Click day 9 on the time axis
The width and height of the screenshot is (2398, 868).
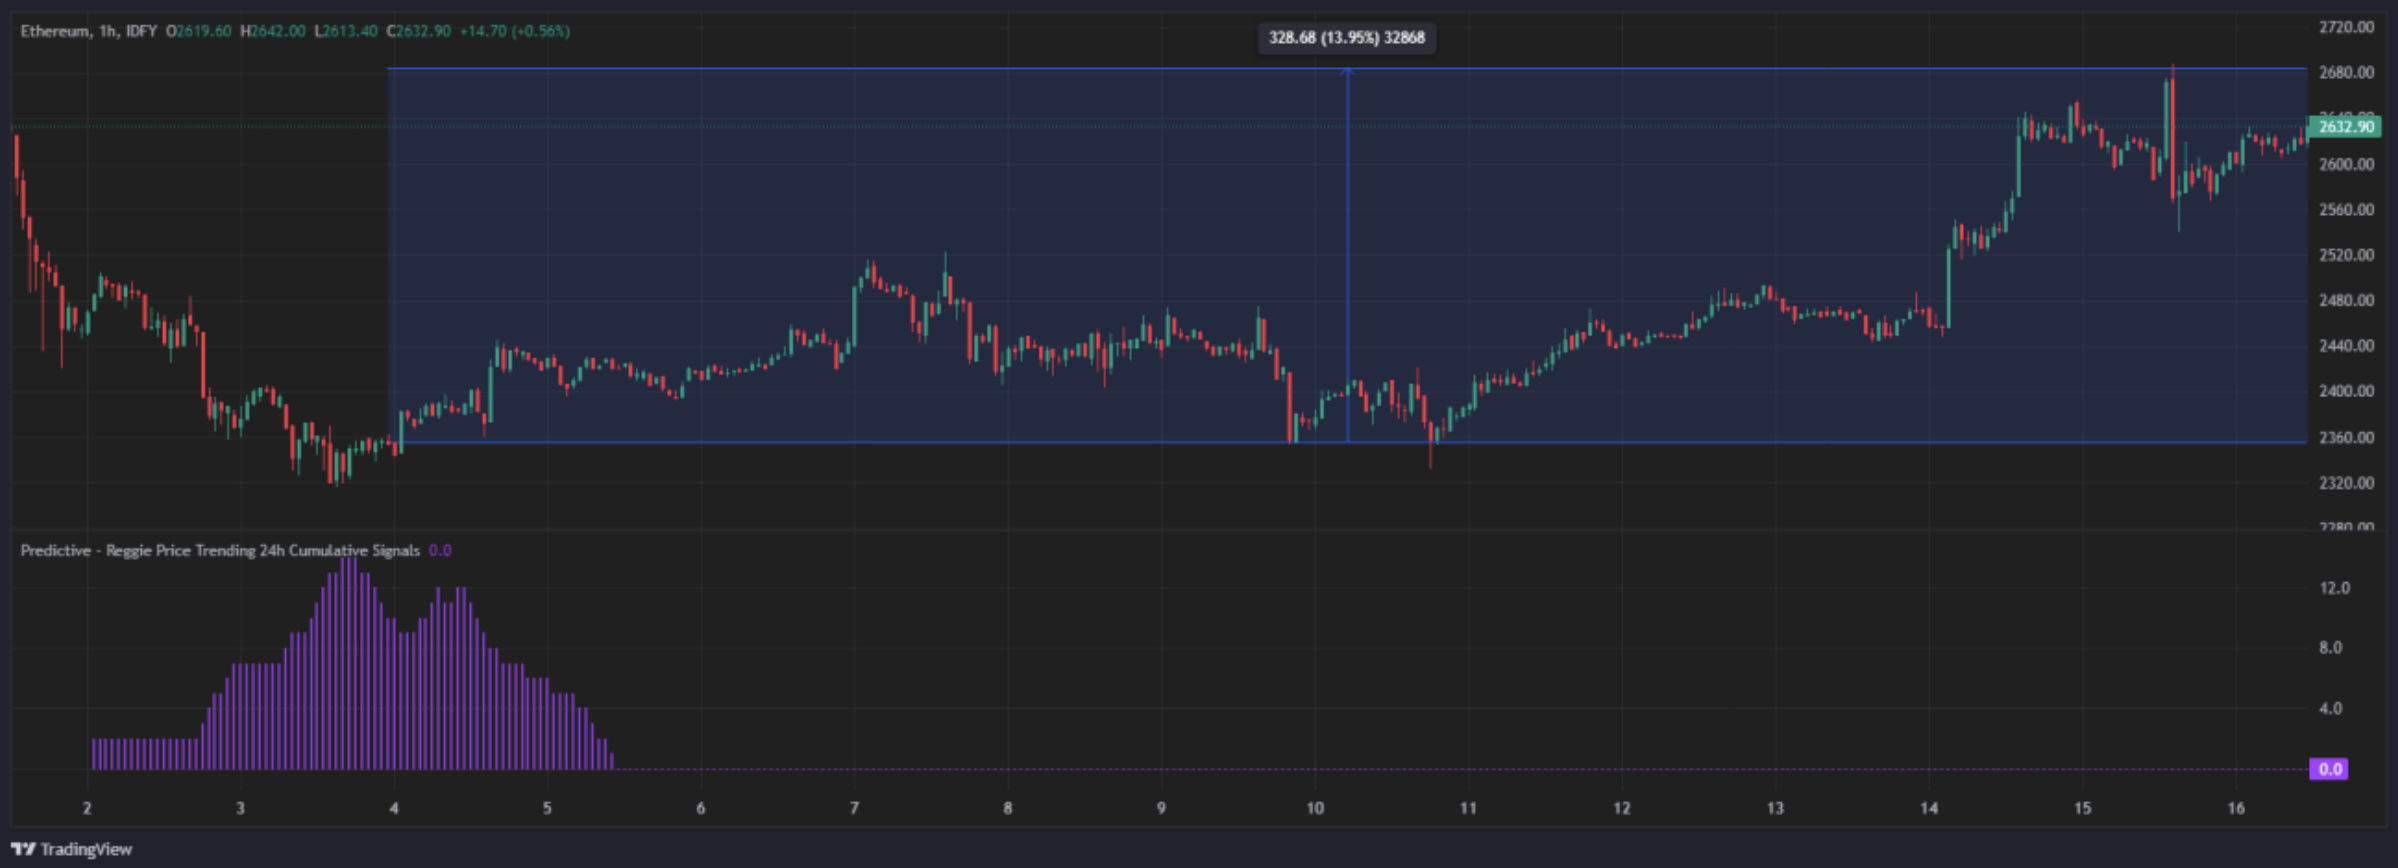point(1161,808)
